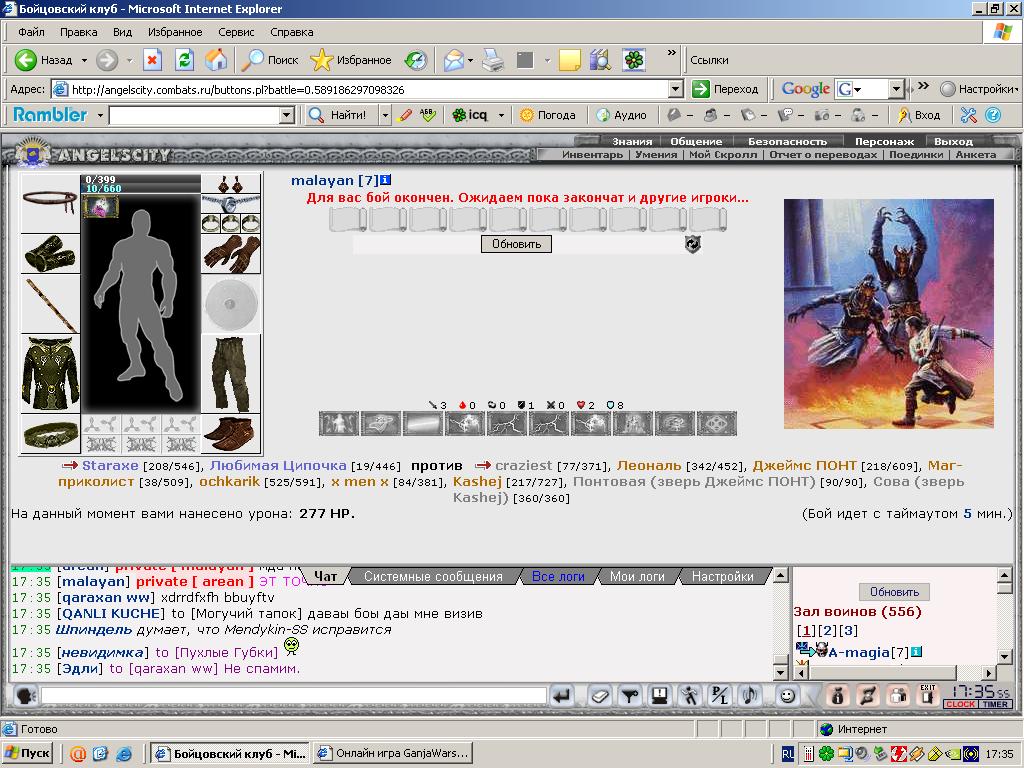
Task: Click the Обновить button under the scrolls
Action: 517,244
